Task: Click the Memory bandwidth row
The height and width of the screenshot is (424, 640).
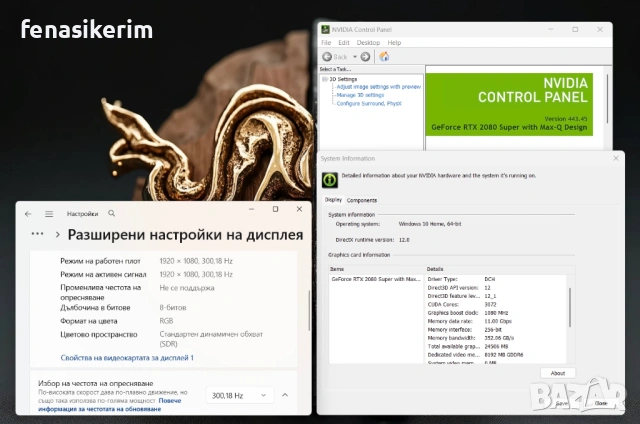Action: (x=496, y=338)
